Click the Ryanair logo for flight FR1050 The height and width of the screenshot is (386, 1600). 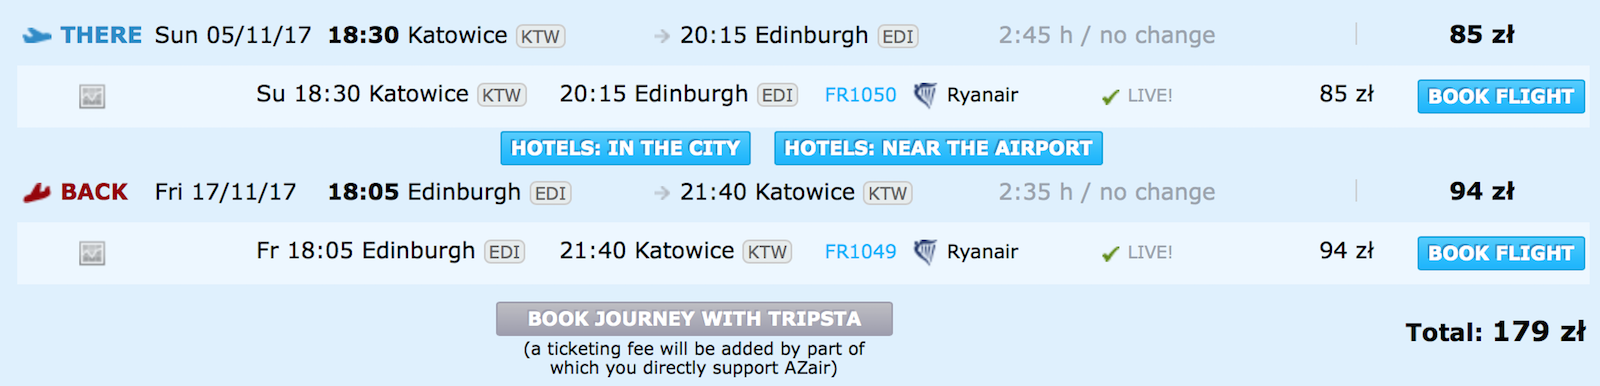click(925, 95)
